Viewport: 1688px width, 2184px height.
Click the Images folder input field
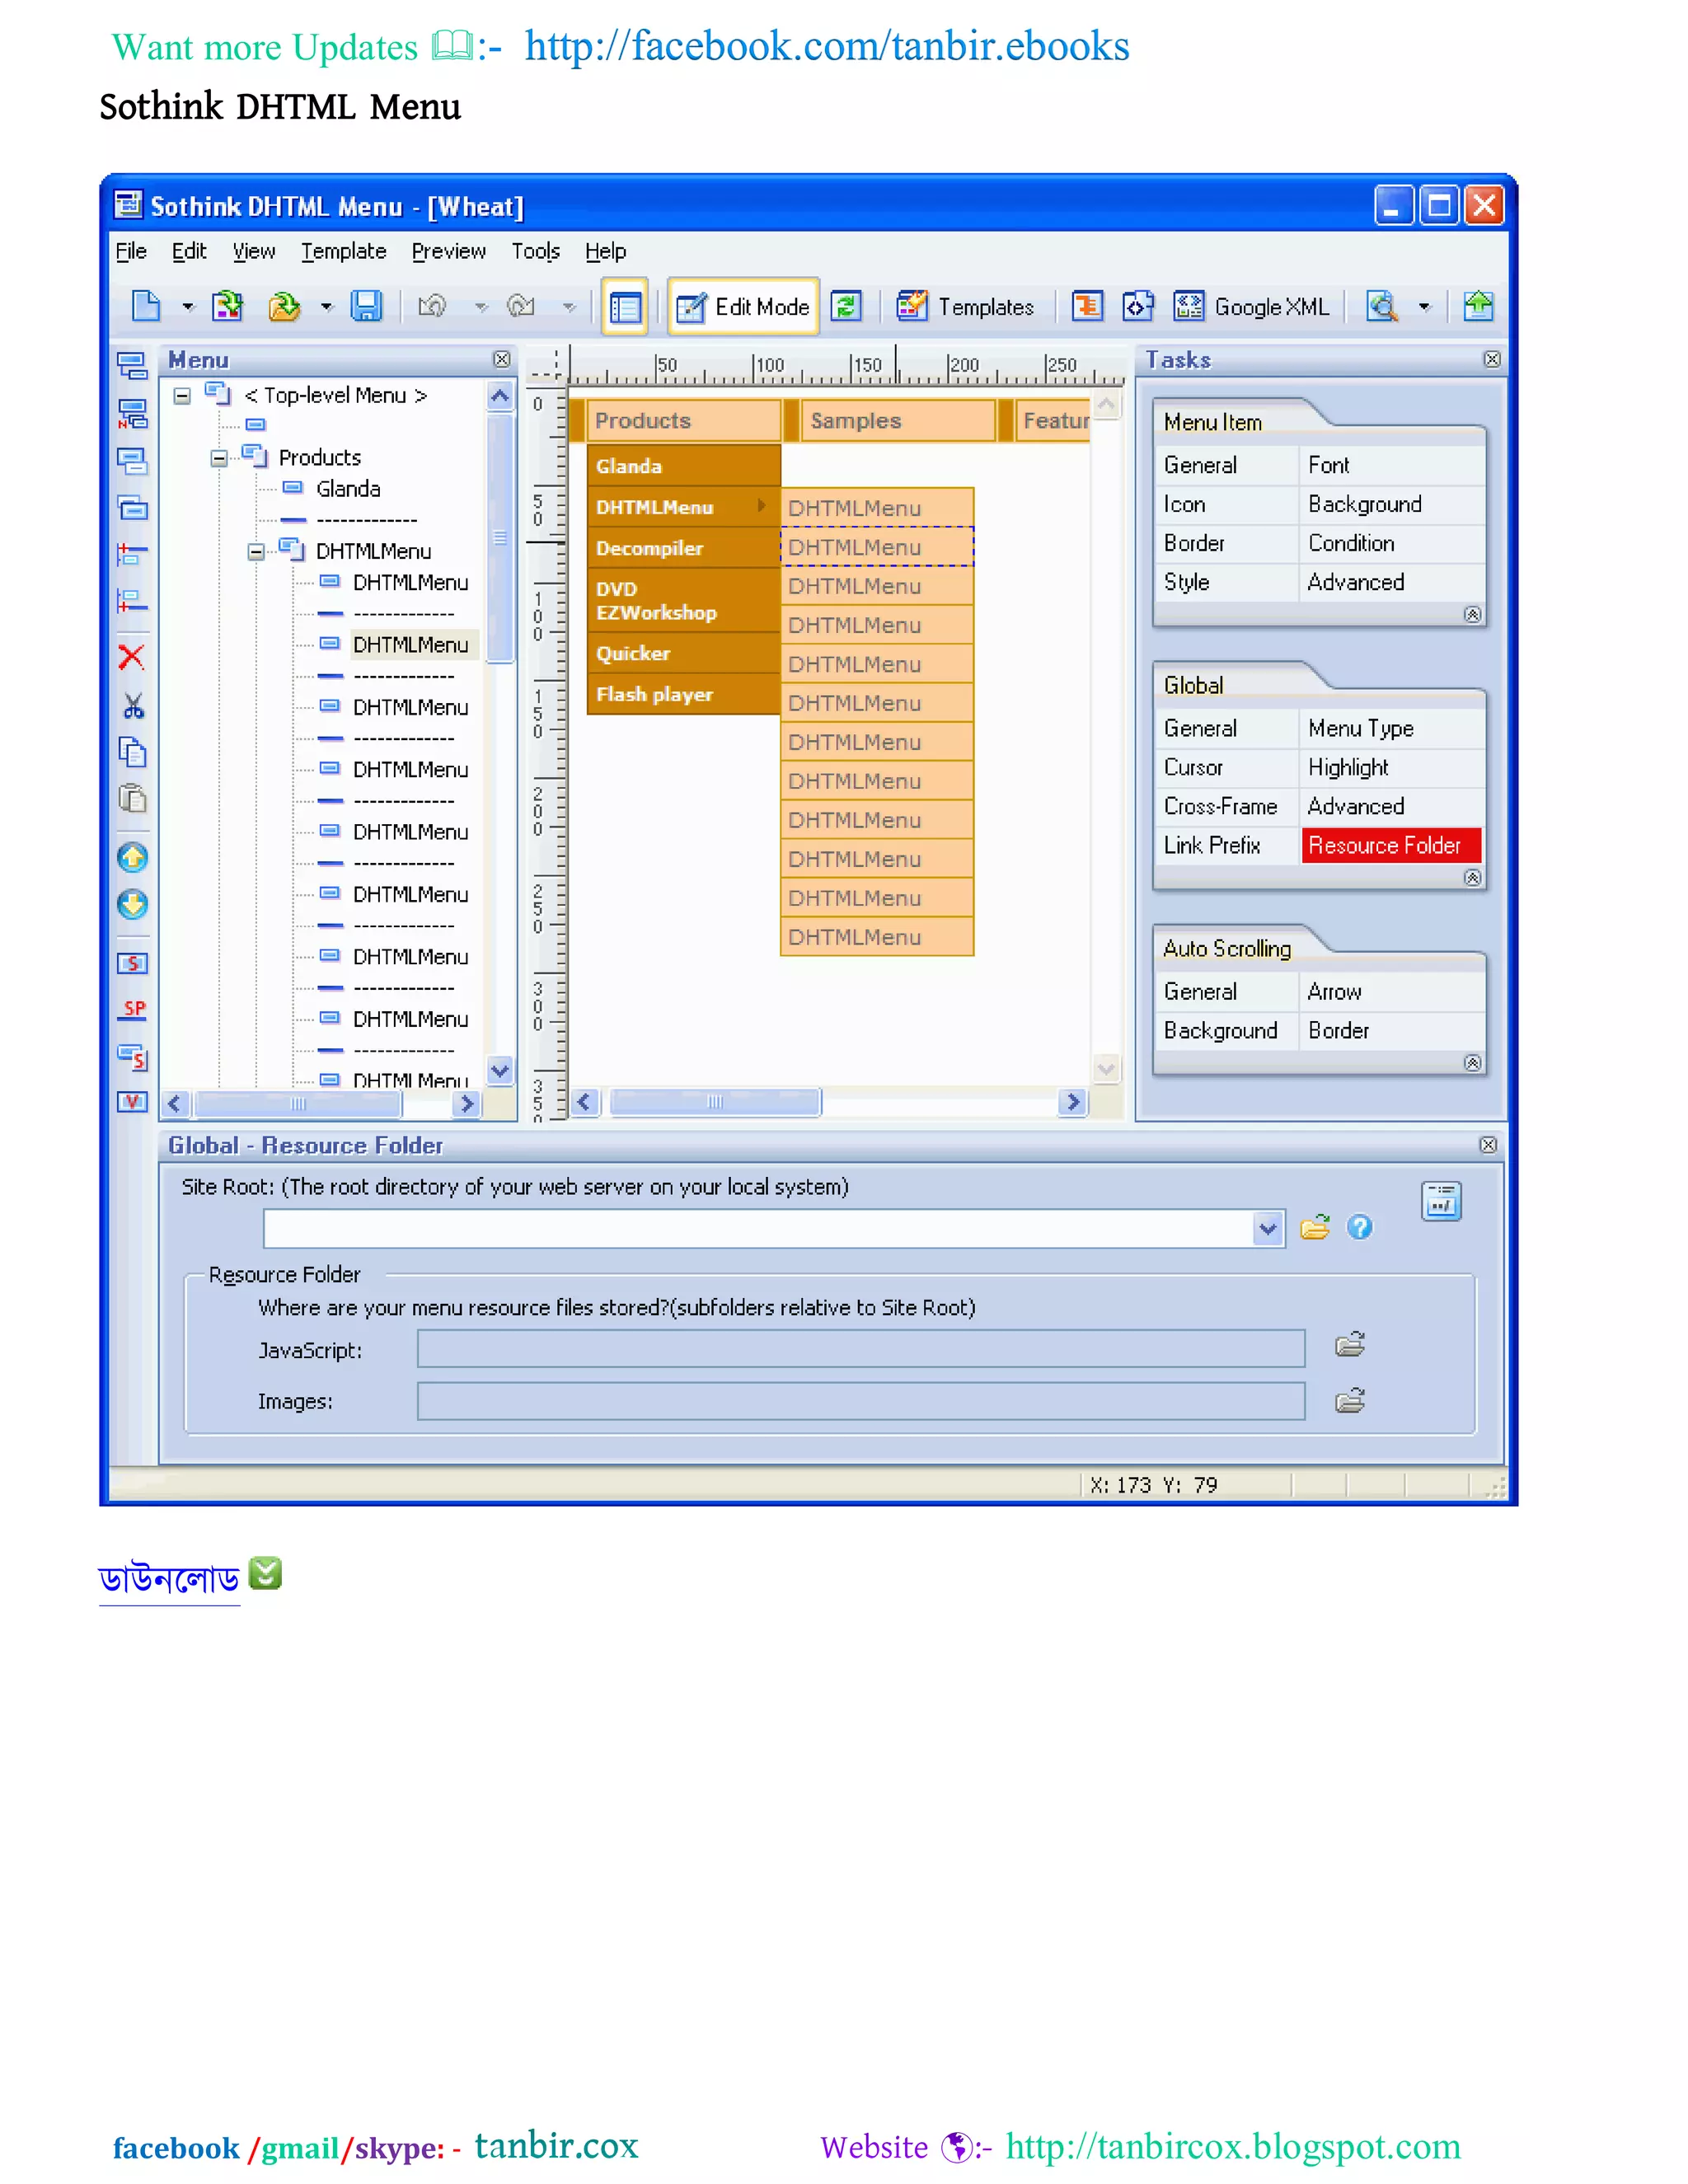[x=861, y=1401]
